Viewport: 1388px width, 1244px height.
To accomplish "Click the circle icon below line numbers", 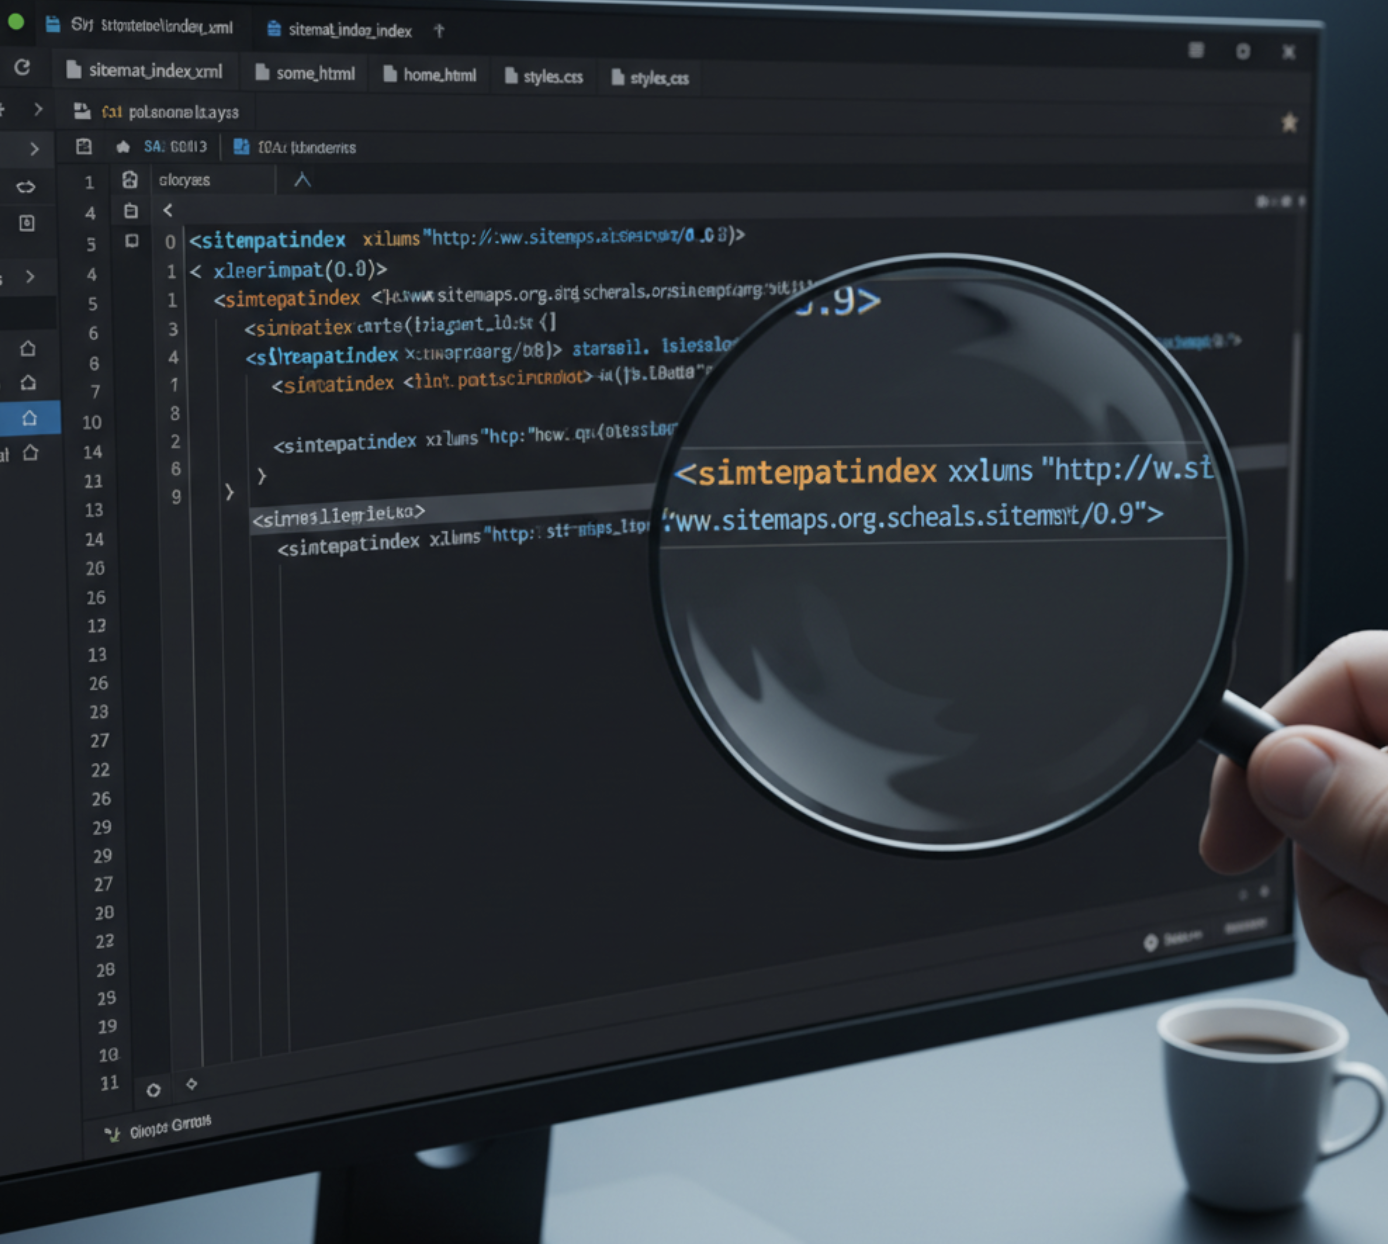I will point(153,1090).
